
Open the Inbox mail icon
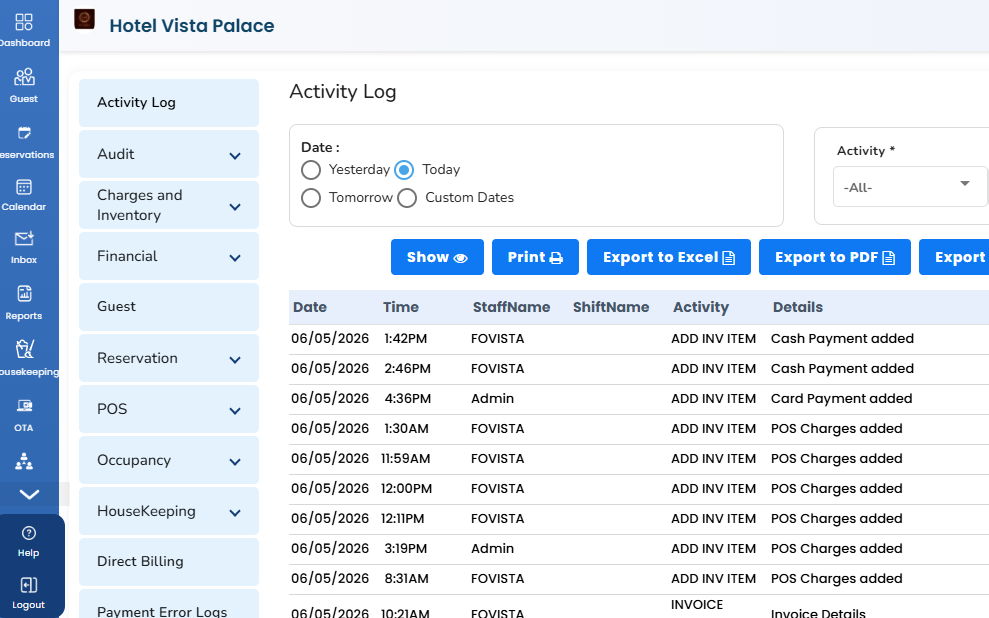24,238
